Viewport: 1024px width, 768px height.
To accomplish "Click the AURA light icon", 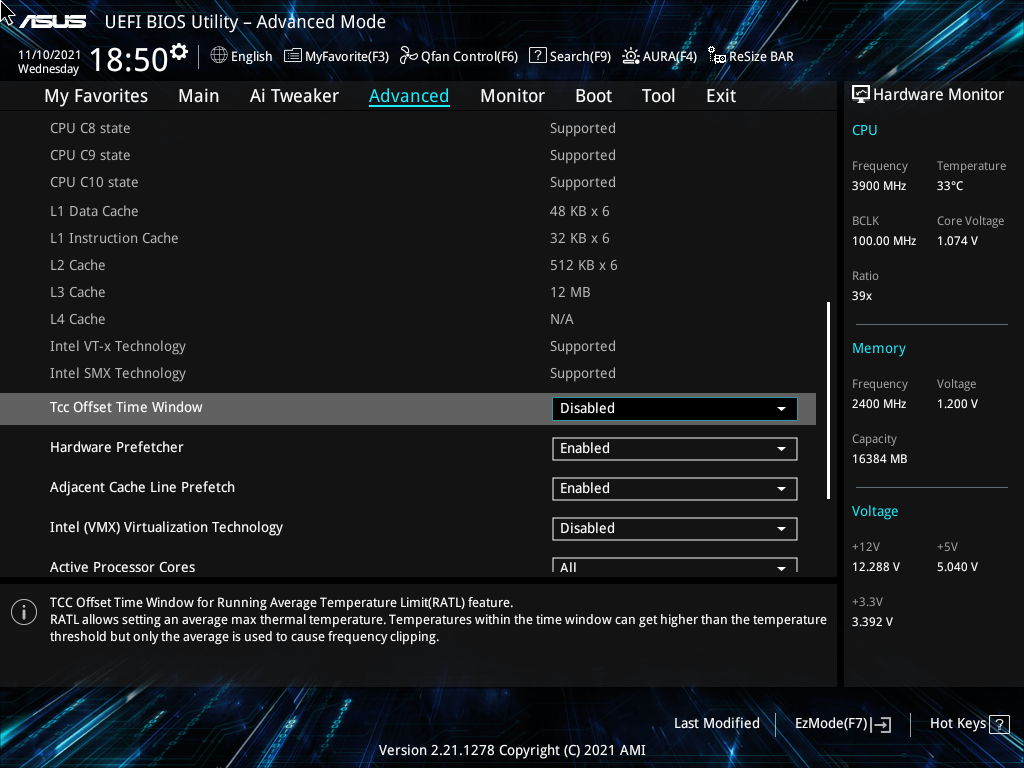I will point(631,56).
